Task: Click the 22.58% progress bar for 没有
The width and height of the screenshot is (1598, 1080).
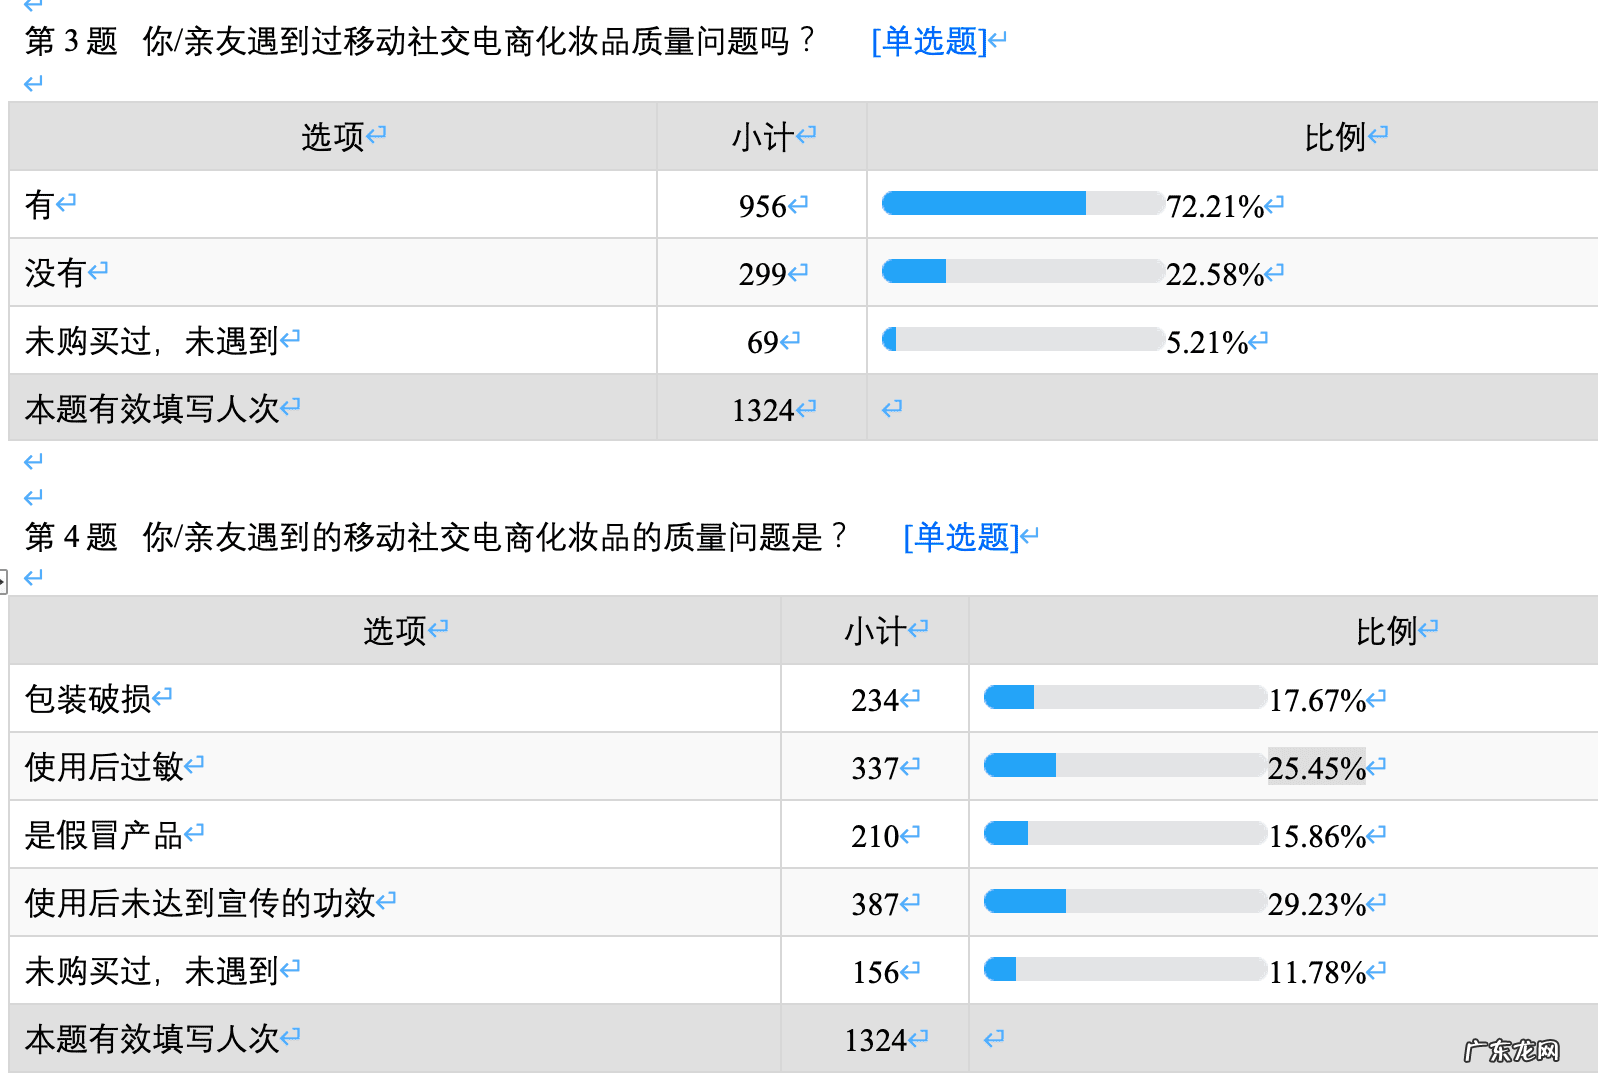Action: click(1022, 271)
